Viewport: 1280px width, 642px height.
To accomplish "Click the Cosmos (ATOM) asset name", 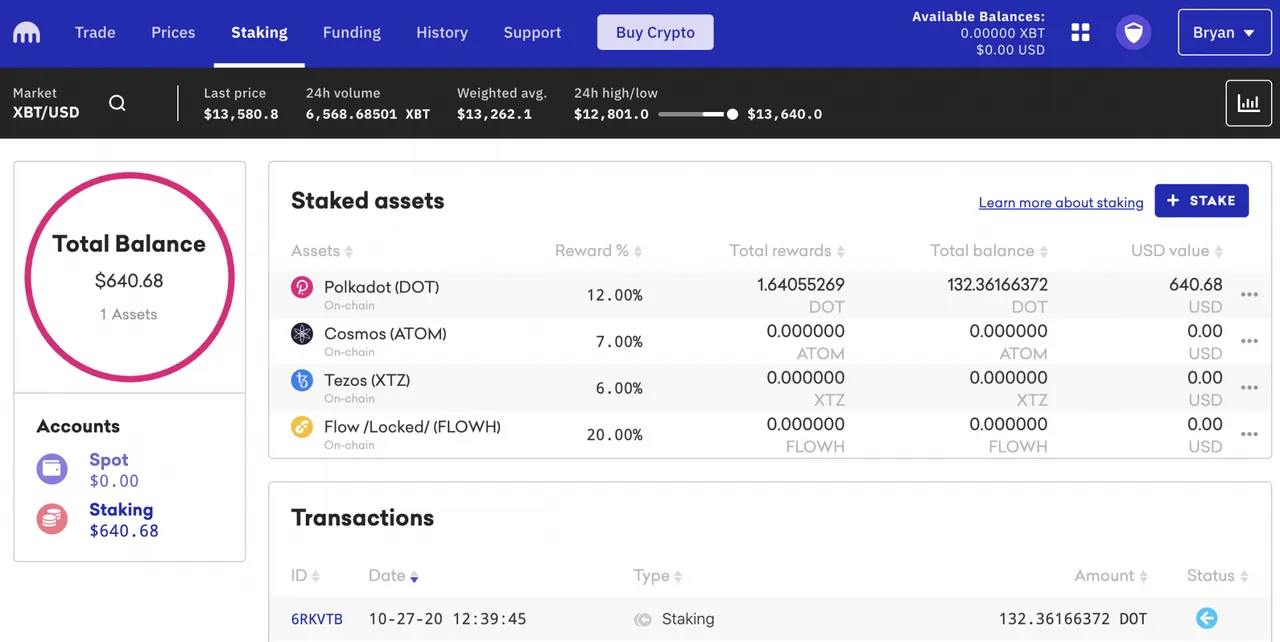I will (x=385, y=334).
